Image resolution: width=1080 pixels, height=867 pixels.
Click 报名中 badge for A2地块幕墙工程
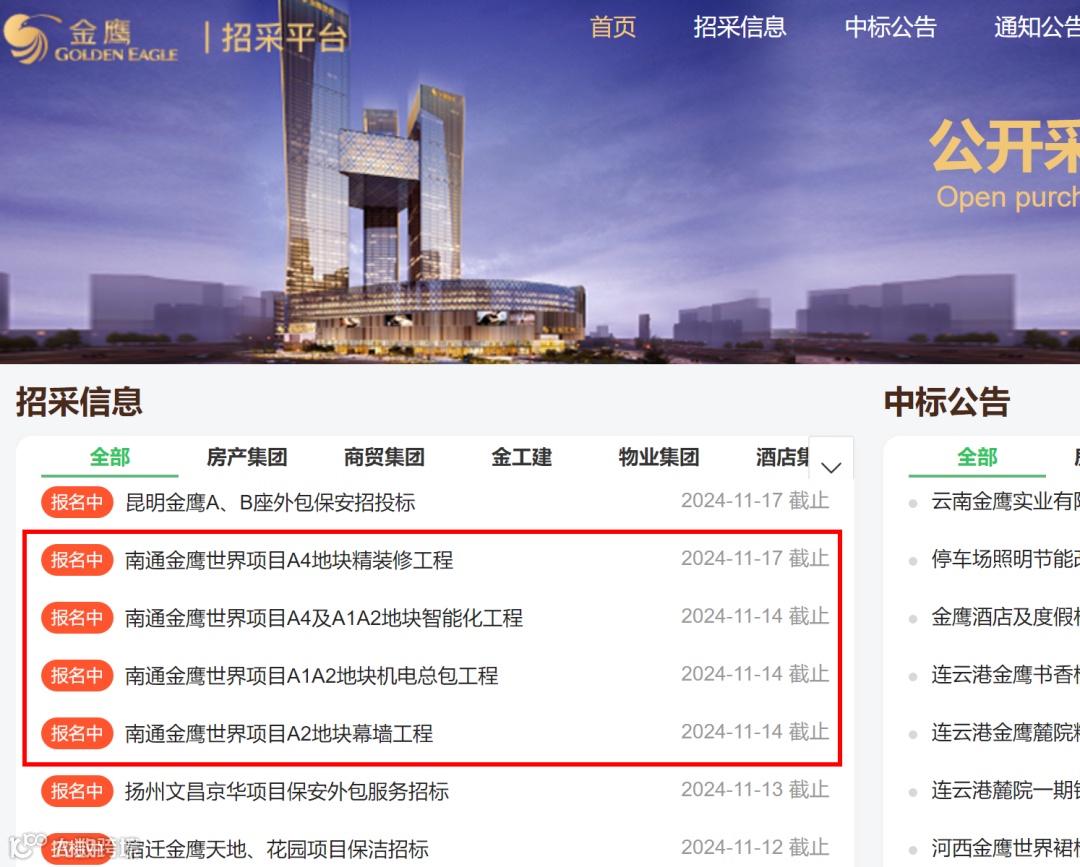click(x=77, y=733)
